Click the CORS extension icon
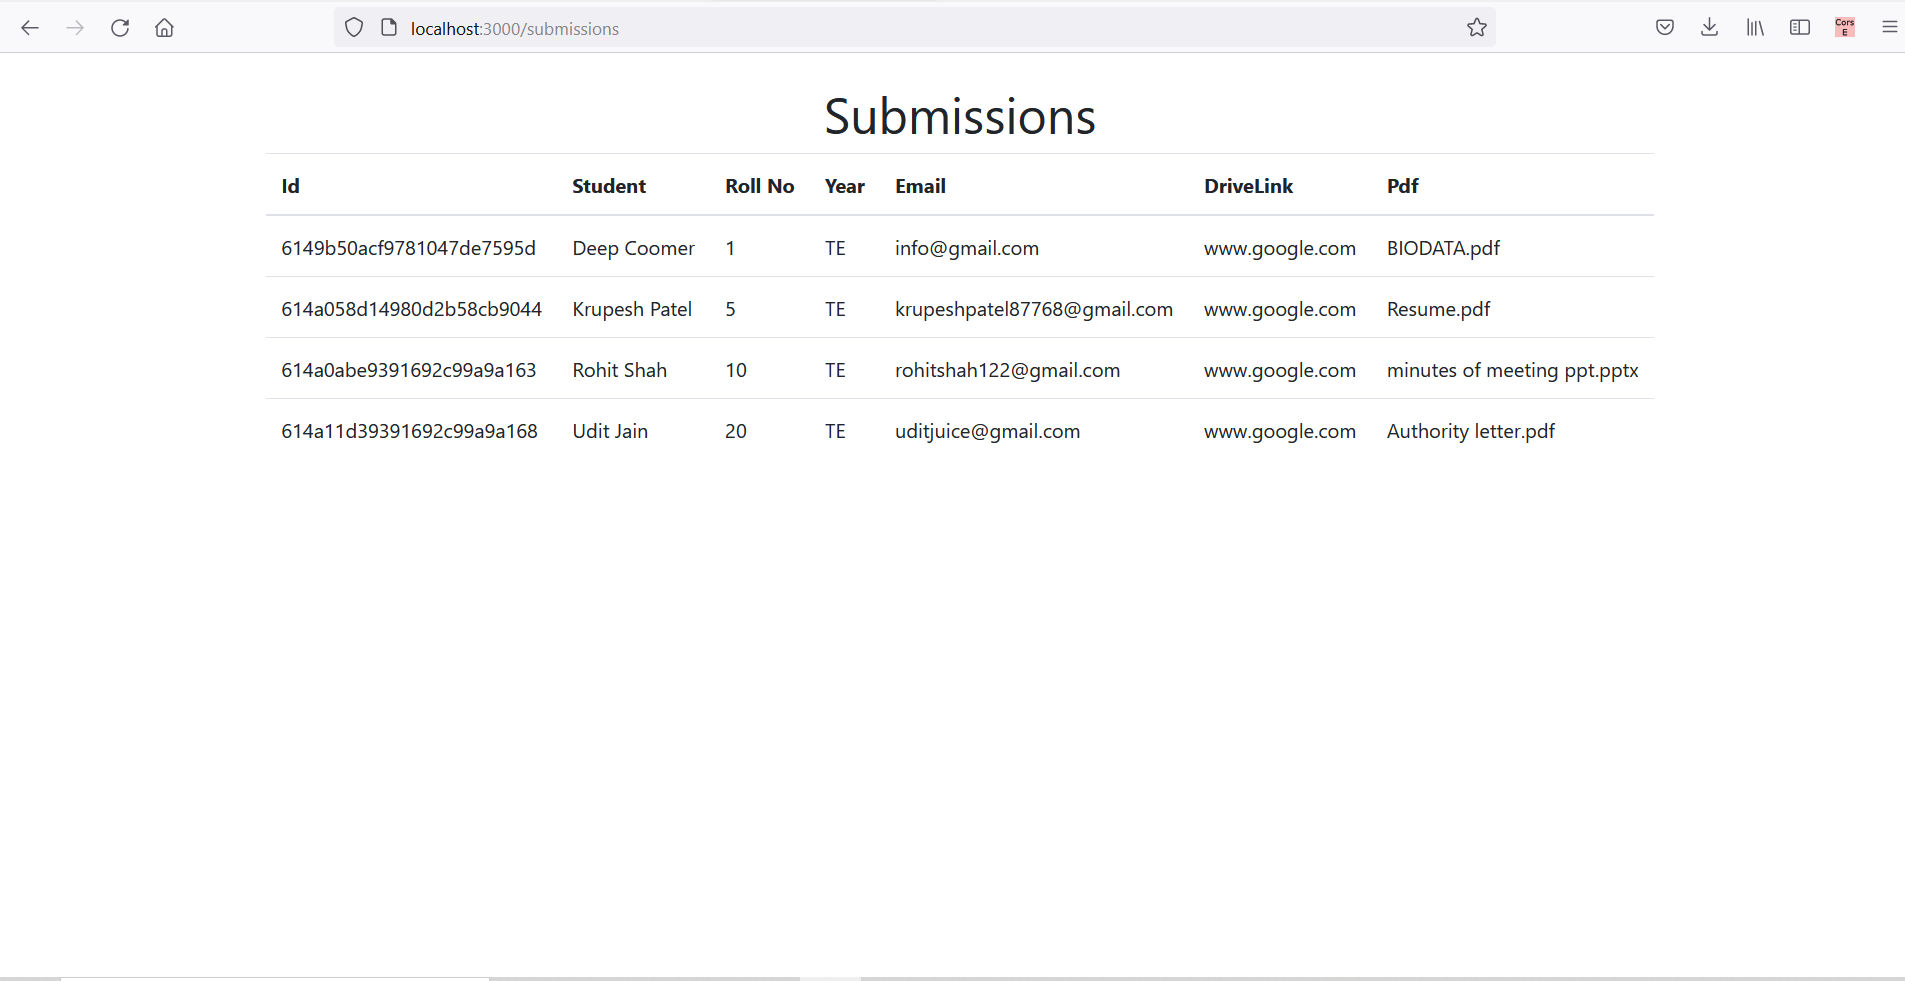 (x=1845, y=27)
